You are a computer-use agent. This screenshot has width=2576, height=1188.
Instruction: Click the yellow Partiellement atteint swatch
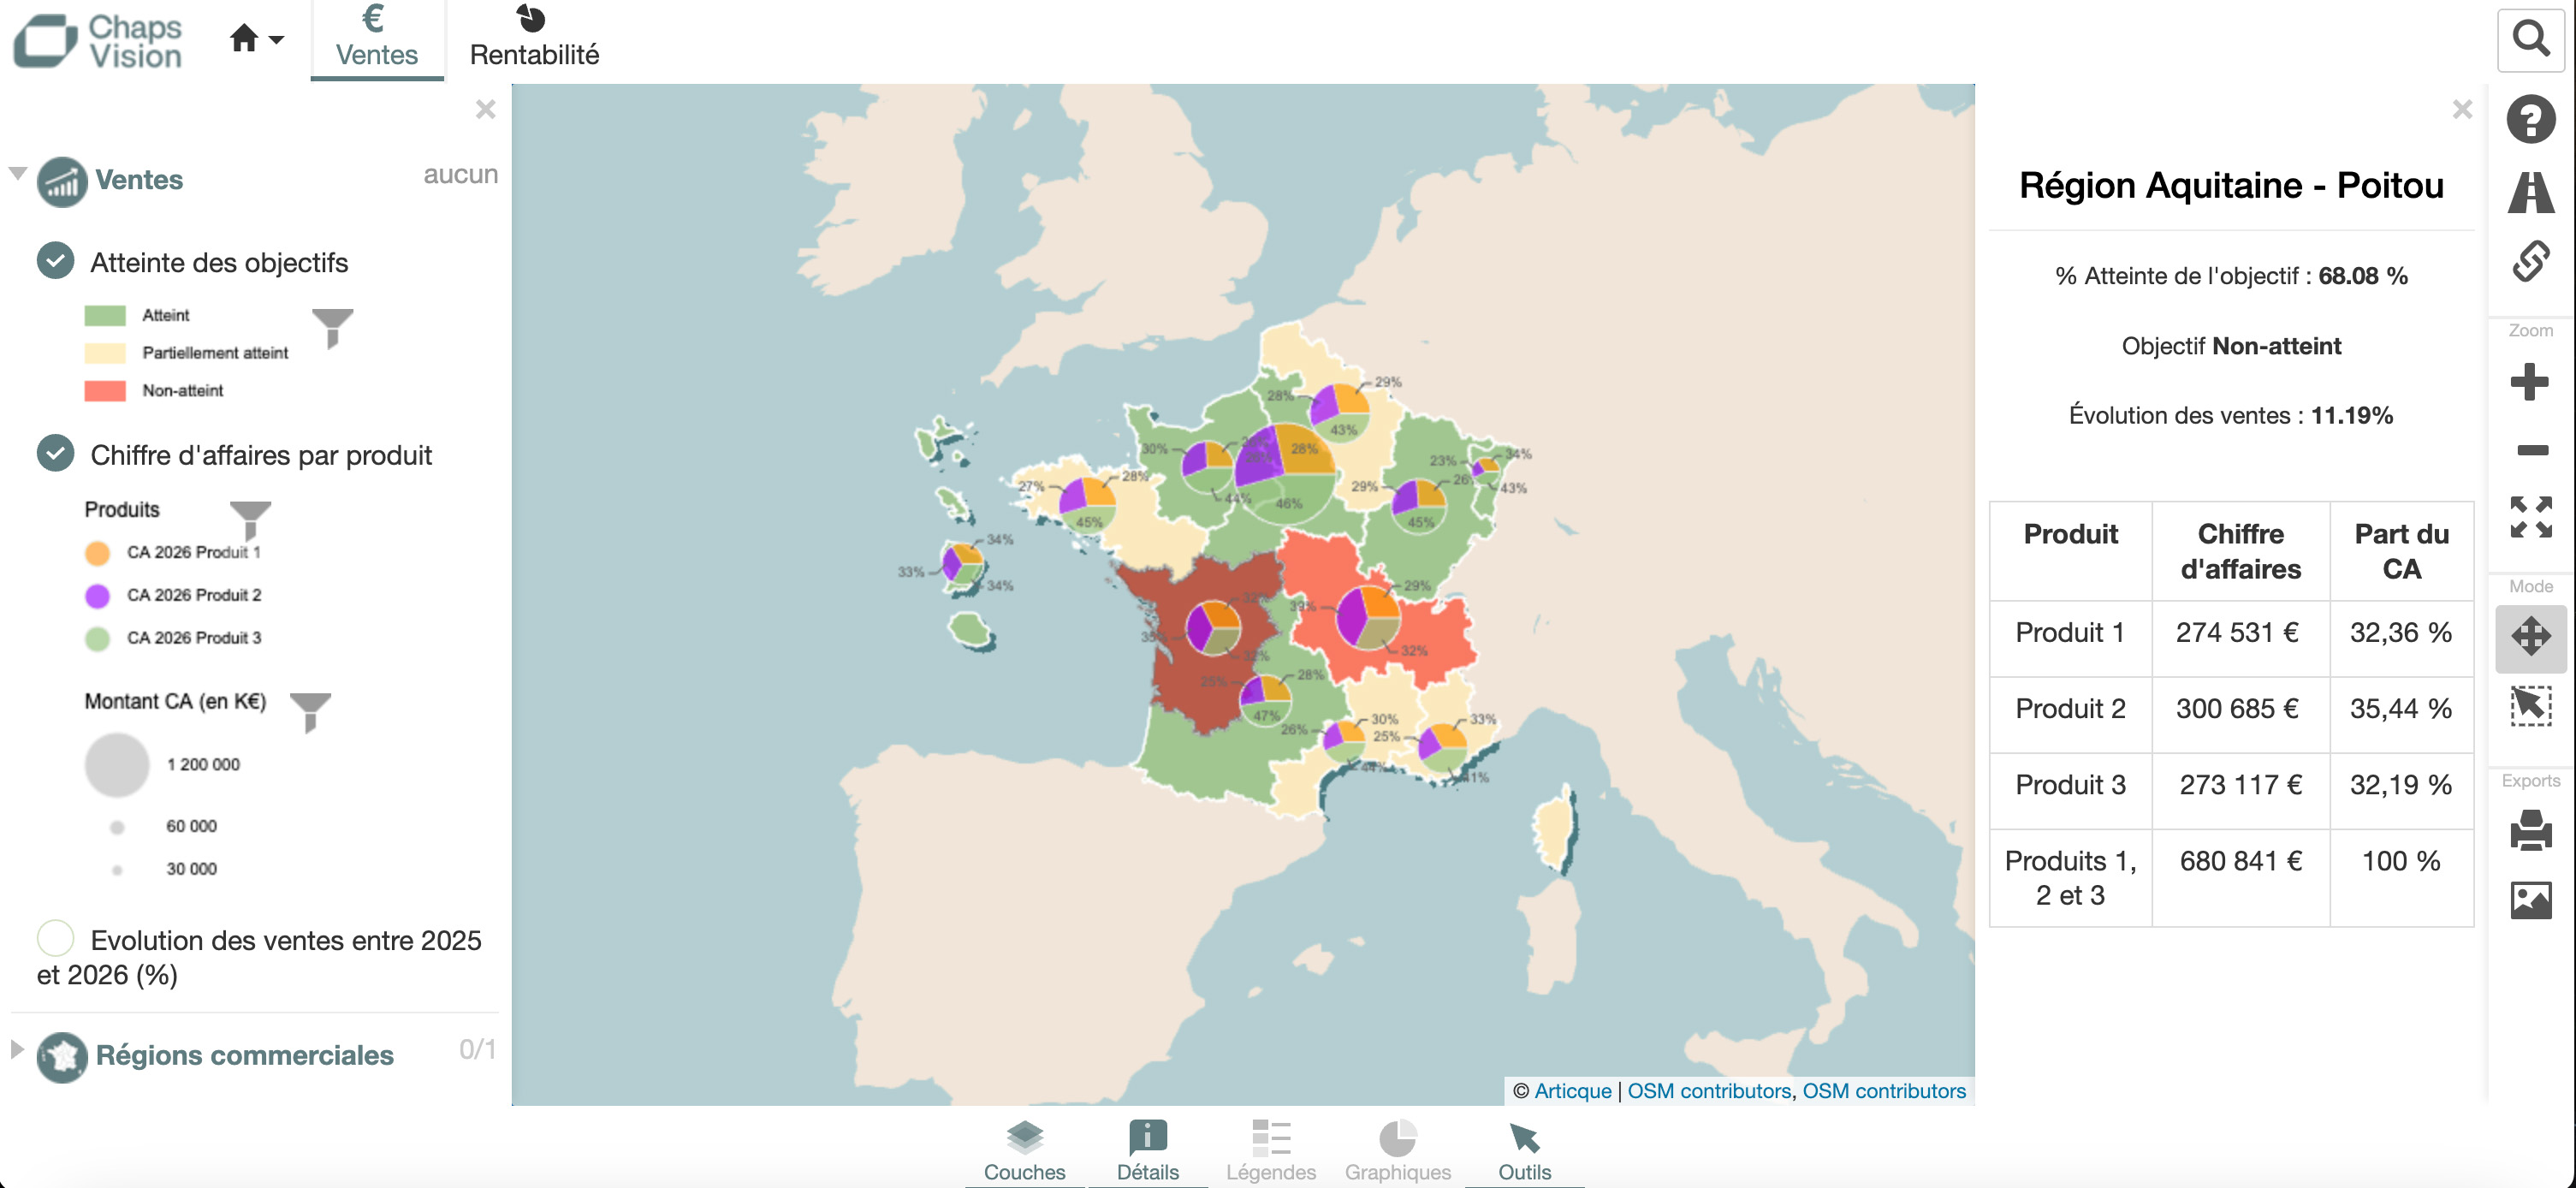(x=105, y=353)
